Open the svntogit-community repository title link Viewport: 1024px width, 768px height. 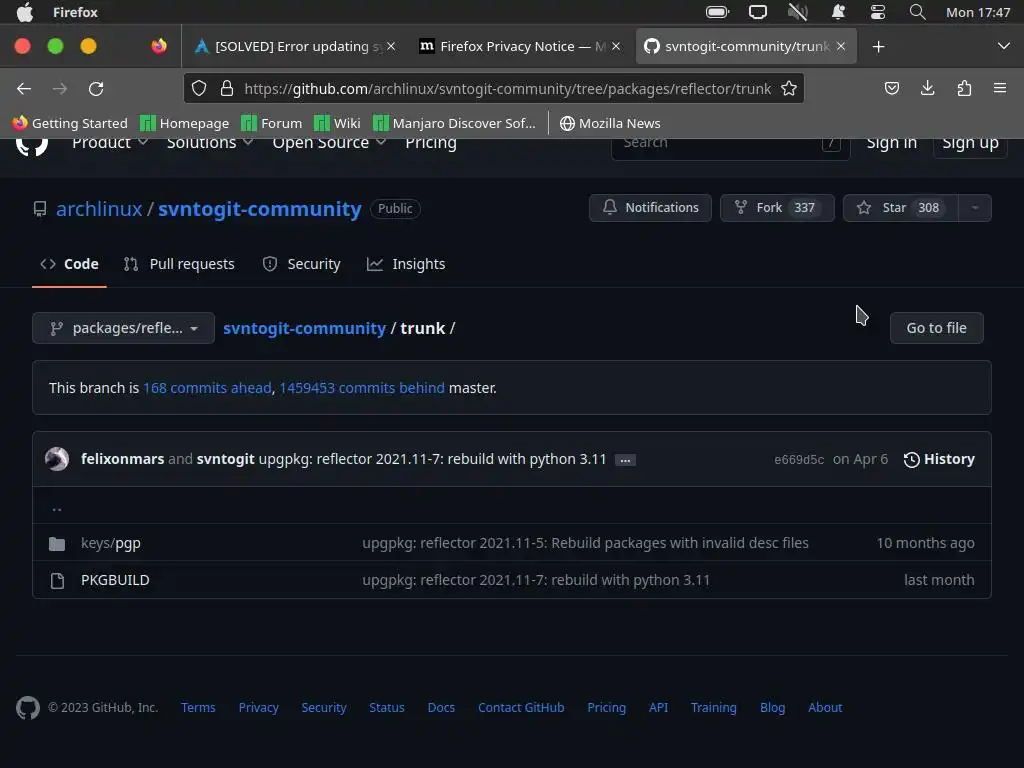point(259,208)
